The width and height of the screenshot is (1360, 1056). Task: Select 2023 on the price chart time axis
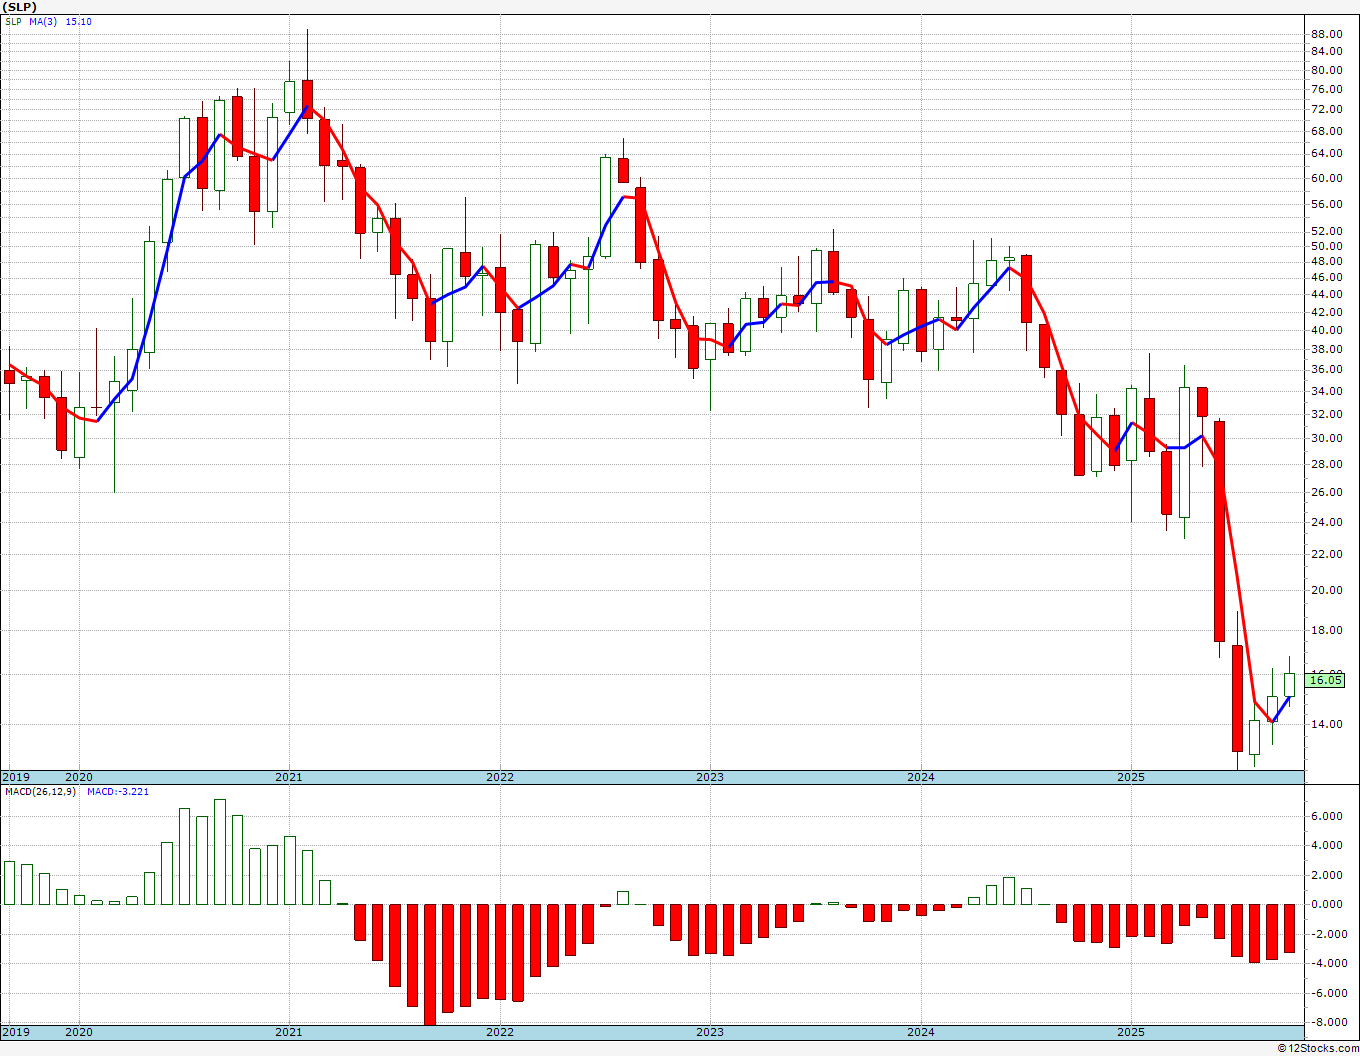[710, 777]
